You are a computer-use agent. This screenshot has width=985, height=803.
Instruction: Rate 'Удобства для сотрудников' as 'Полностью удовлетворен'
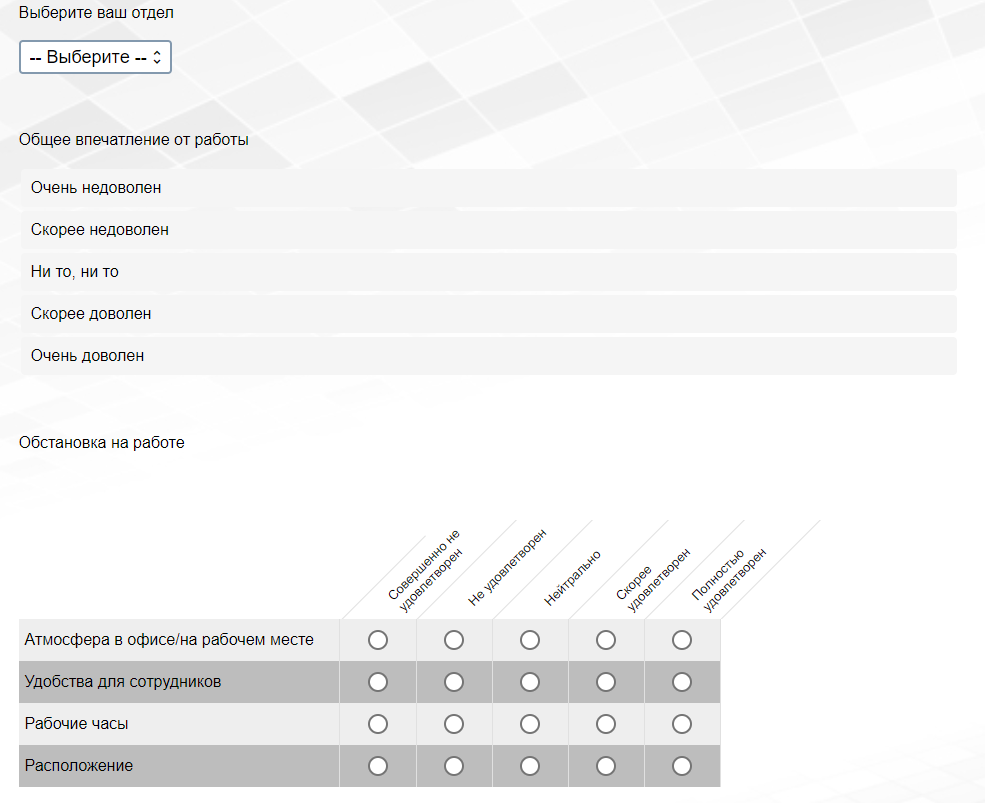click(682, 682)
